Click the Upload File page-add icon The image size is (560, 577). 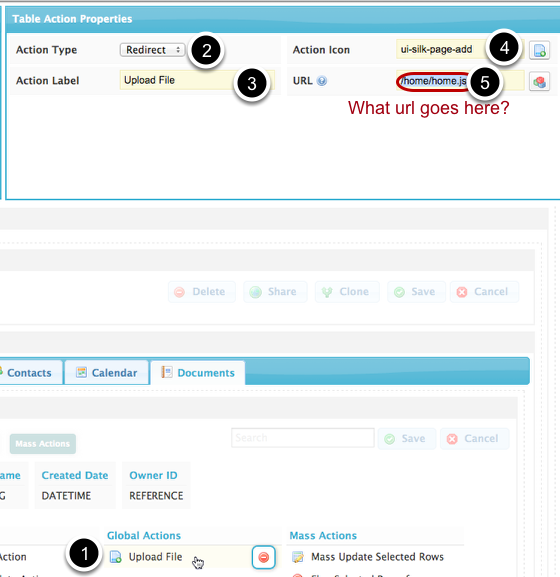116,557
